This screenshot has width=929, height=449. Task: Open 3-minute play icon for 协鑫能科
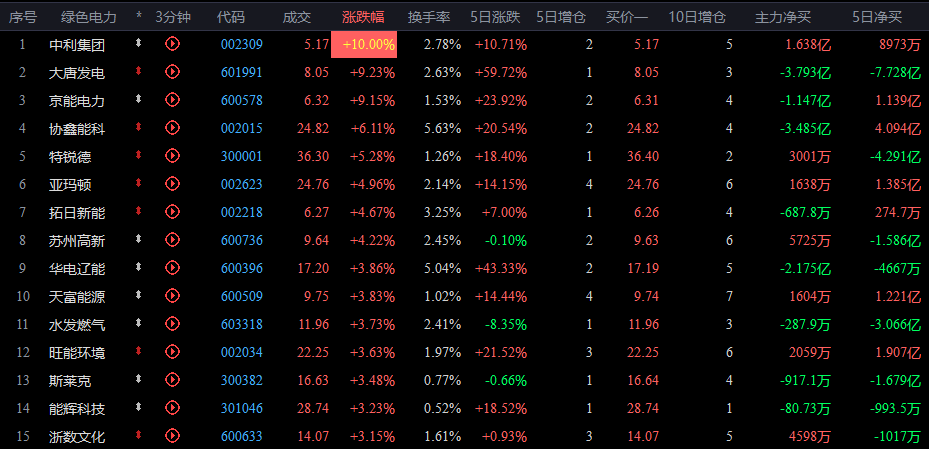pyautogui.click(x=172, y=127)
